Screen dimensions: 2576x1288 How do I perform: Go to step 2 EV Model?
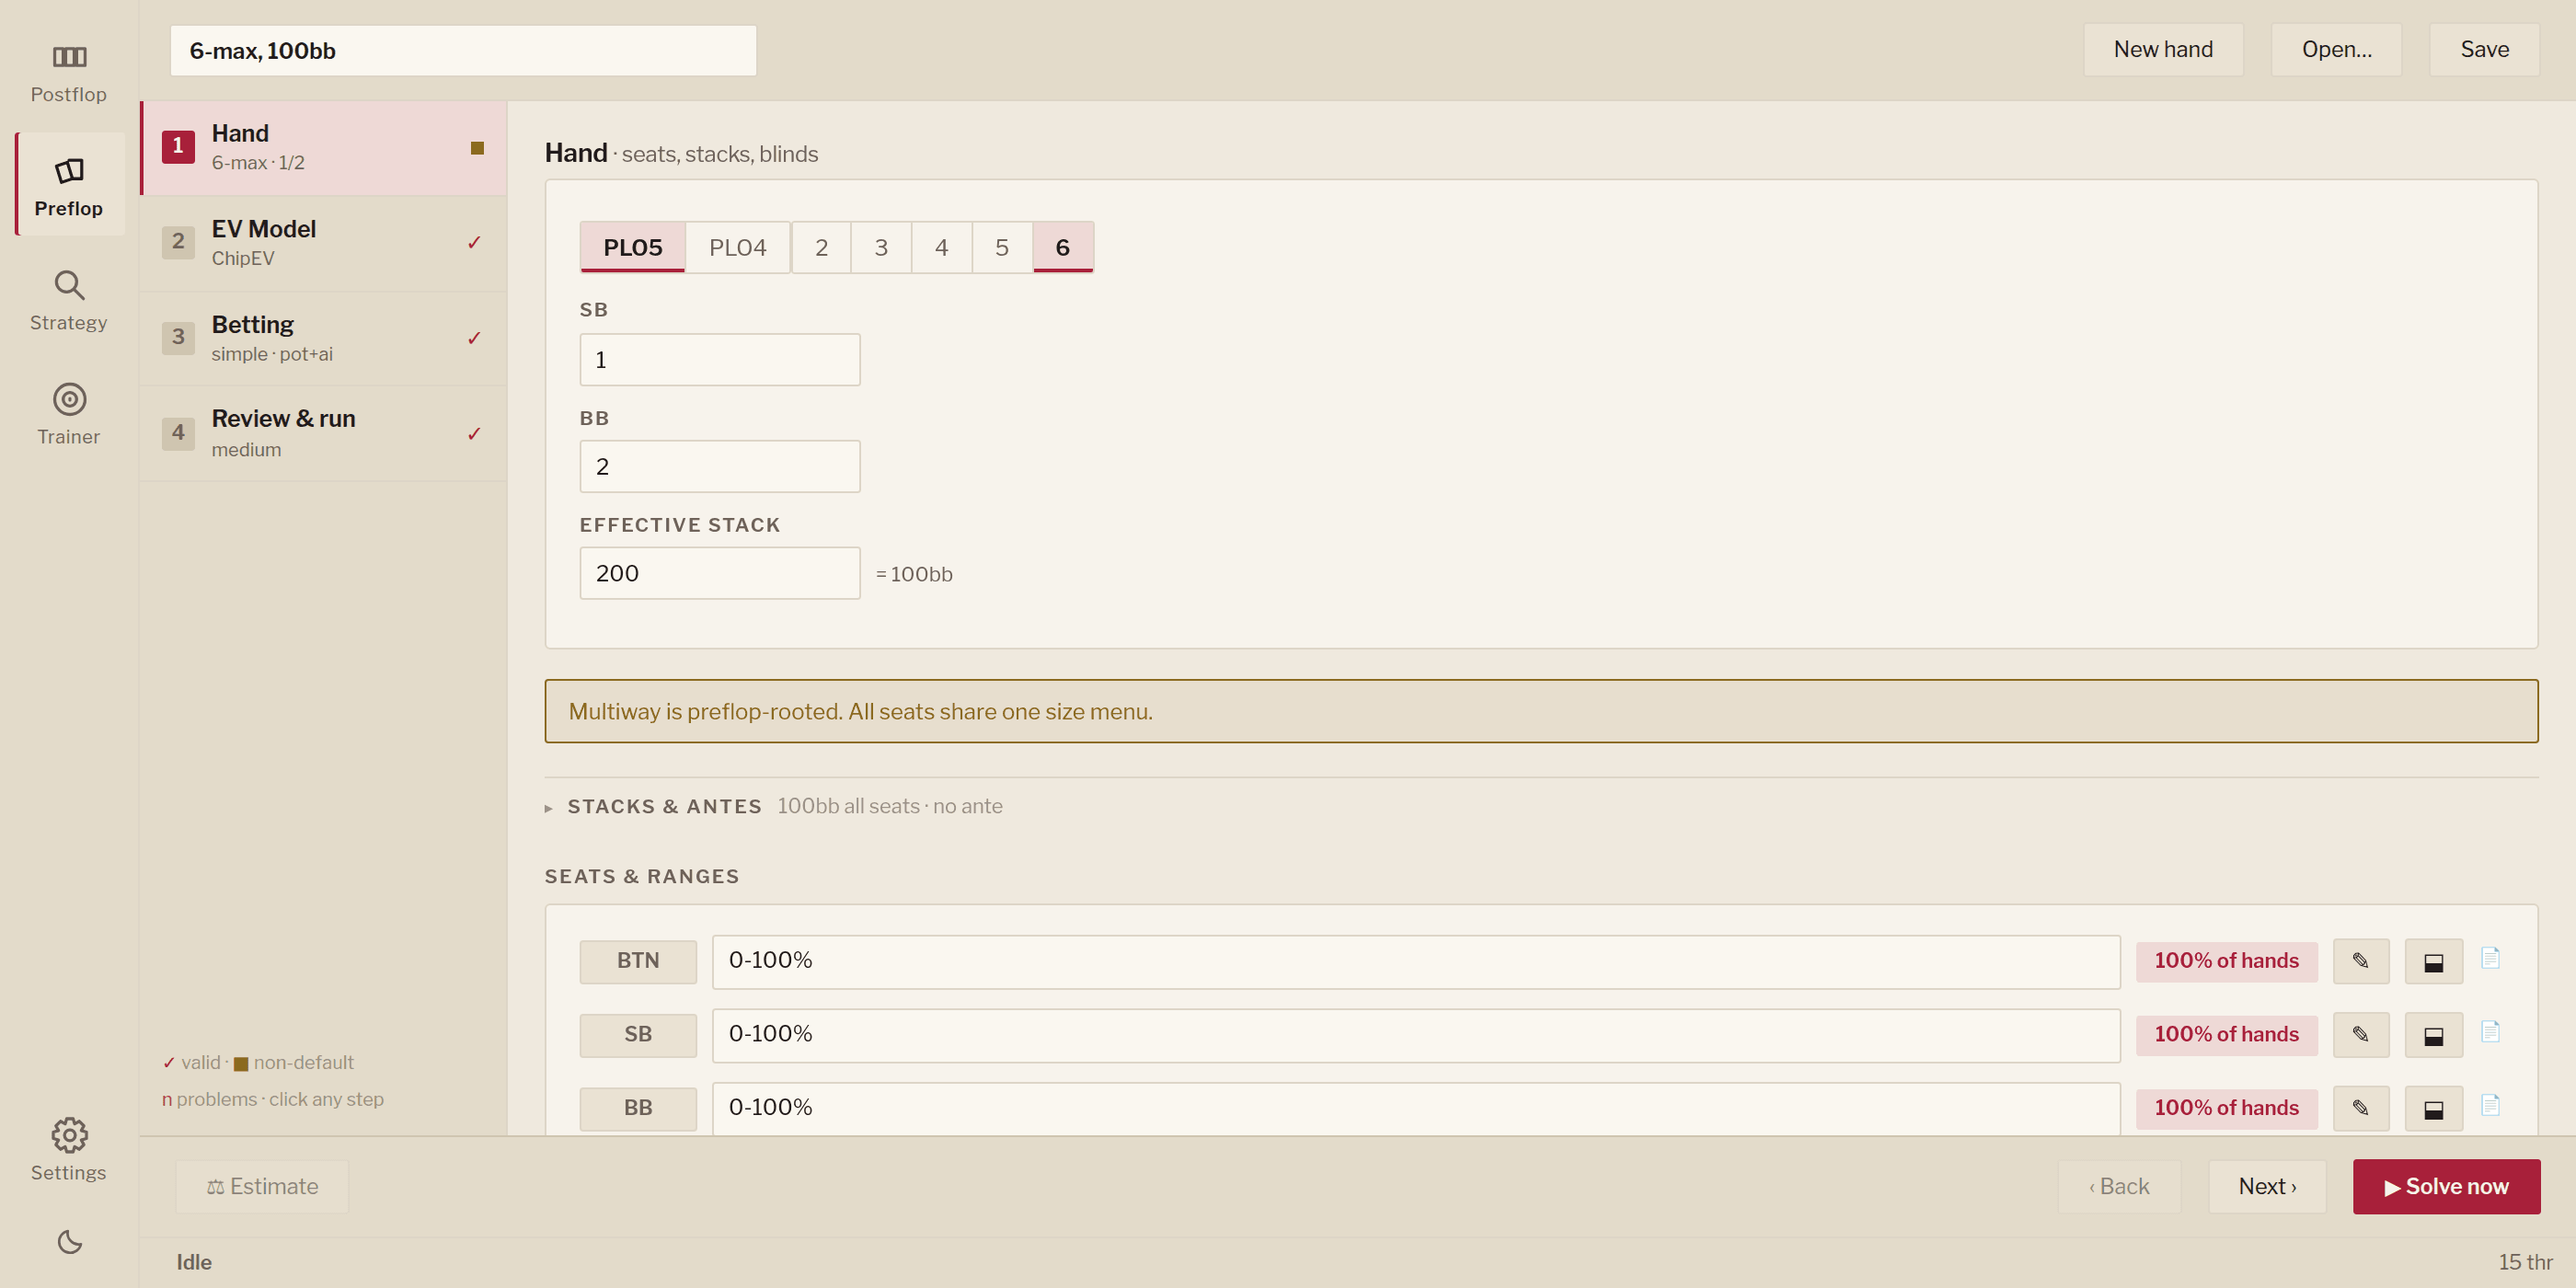tap(324, 243)
